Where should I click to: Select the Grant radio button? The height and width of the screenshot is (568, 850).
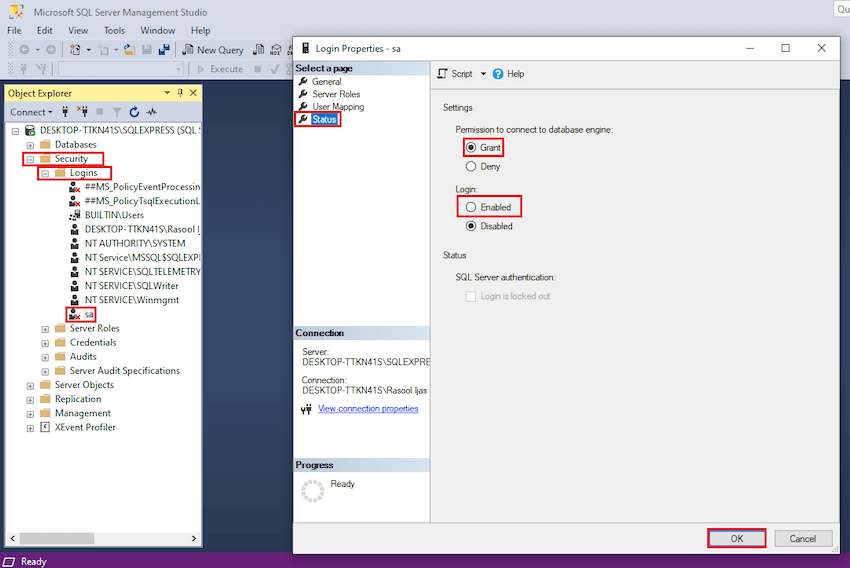click(471, 147)
